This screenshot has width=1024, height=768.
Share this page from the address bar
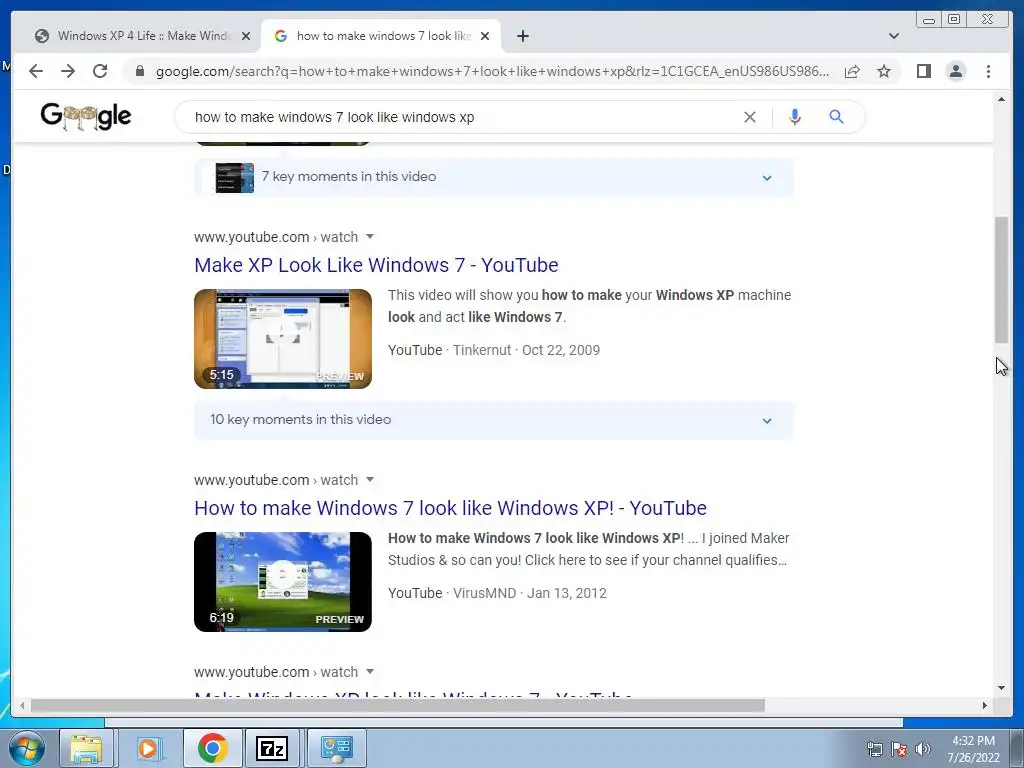(852, 71)
